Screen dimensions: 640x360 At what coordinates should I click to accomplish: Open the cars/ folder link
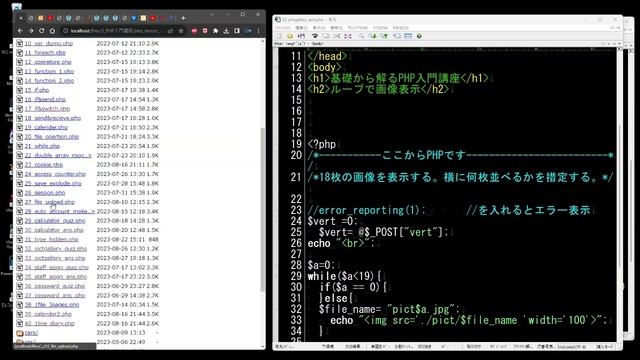pyautogui.click(x=31, y=333)
